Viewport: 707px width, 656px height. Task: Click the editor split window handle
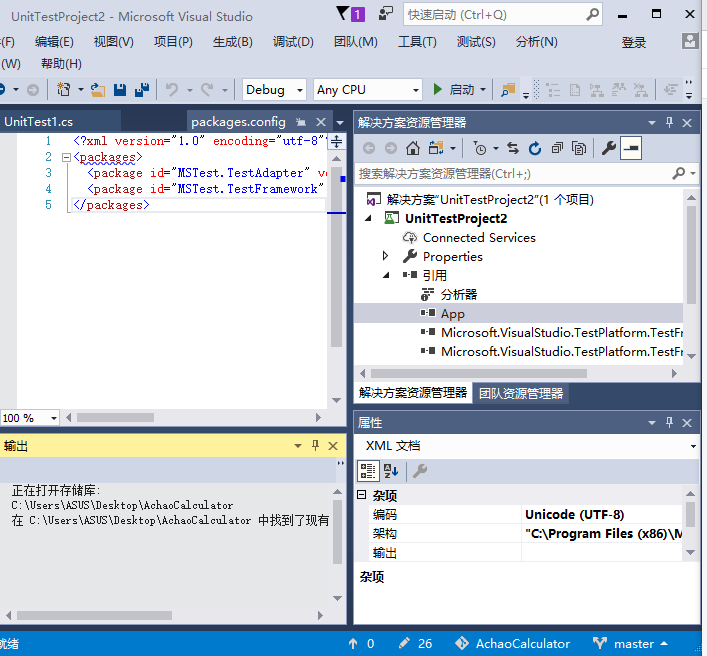pyautogui.click(x=336, y=142)
